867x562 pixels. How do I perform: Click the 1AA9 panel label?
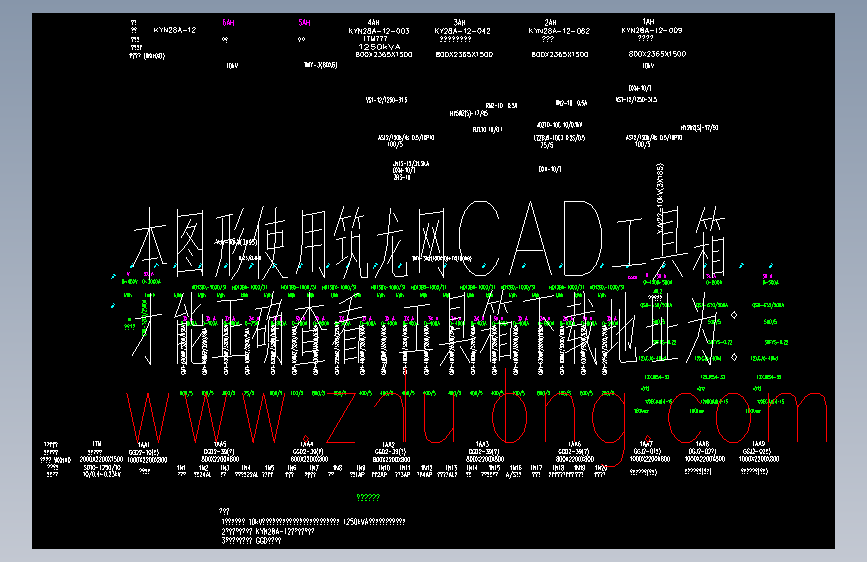point(759,444)
